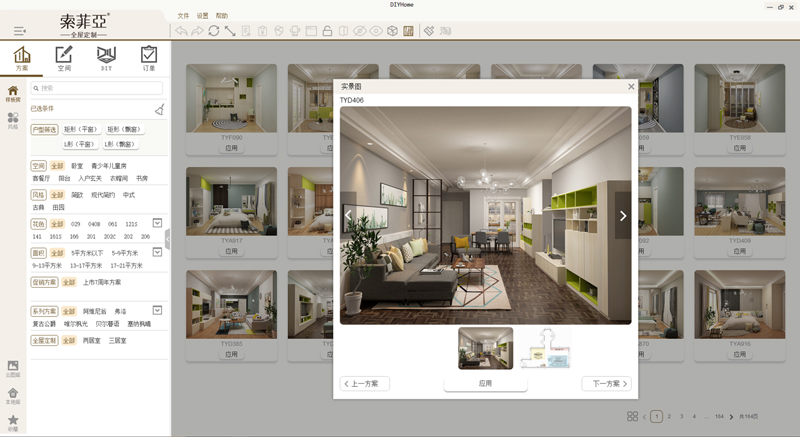Image resolution: width=800 pixels, height=437 pixels.
Task: Click the open eye show icon
Action: (x=376, y=31)
